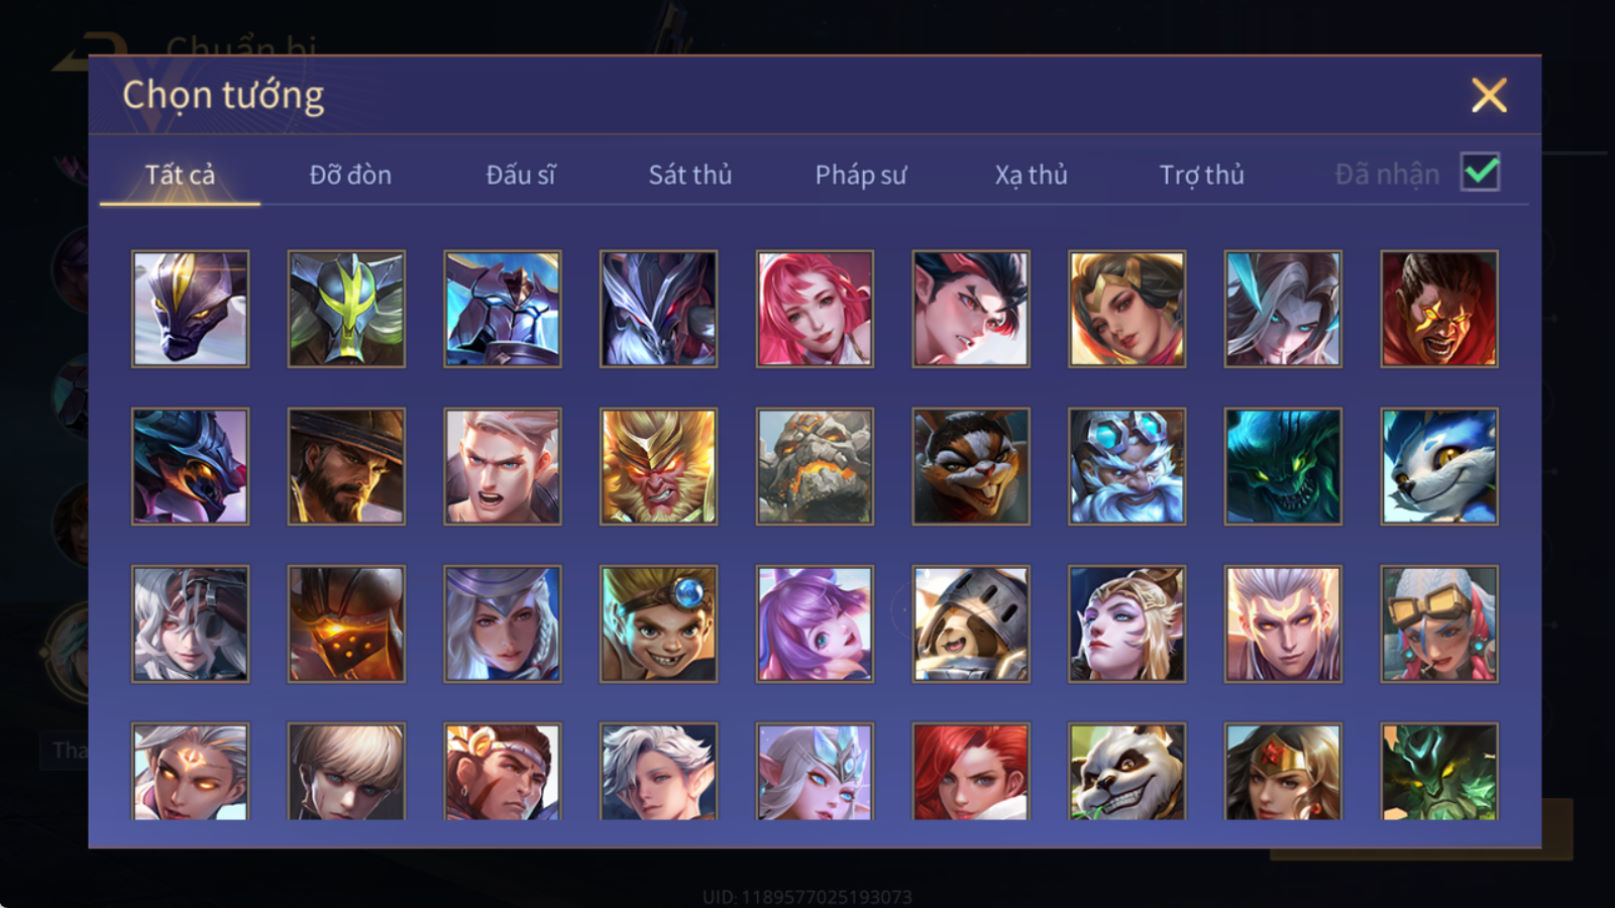
Task: Select the goggles girl with pink braids
Action: point(1439,624)
